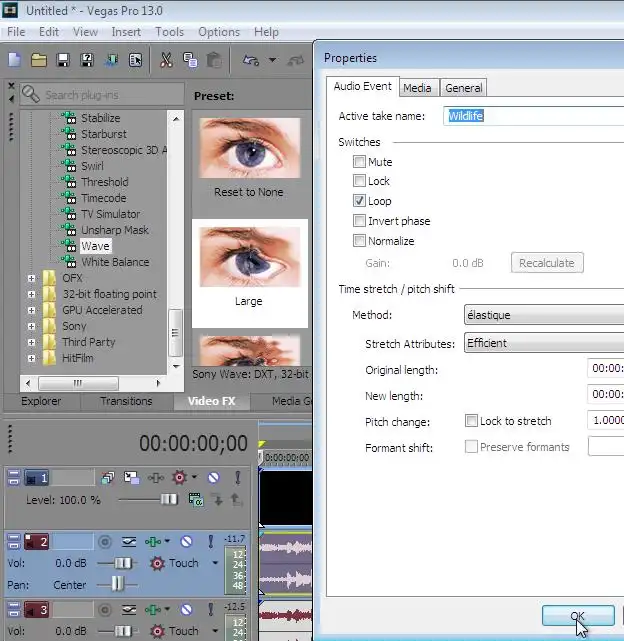Check the Invert phase checkbox
Screen dimensions: 624x641
[x=359, y=220]
